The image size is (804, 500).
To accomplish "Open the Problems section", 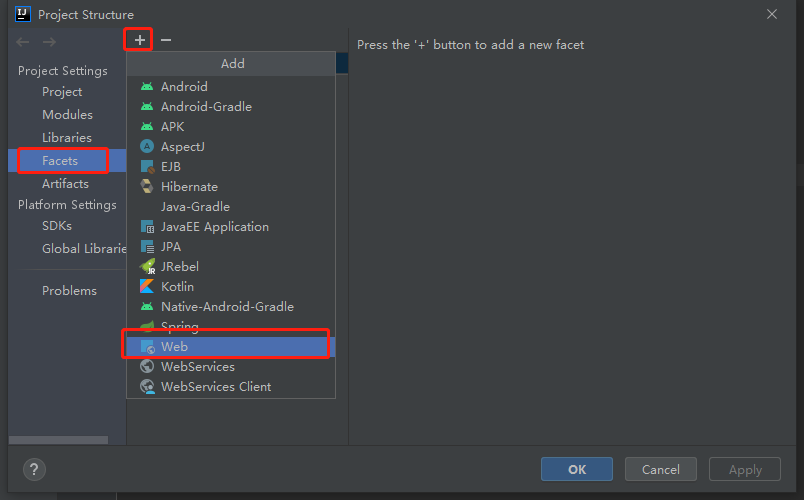I will (x=69, y=291).
